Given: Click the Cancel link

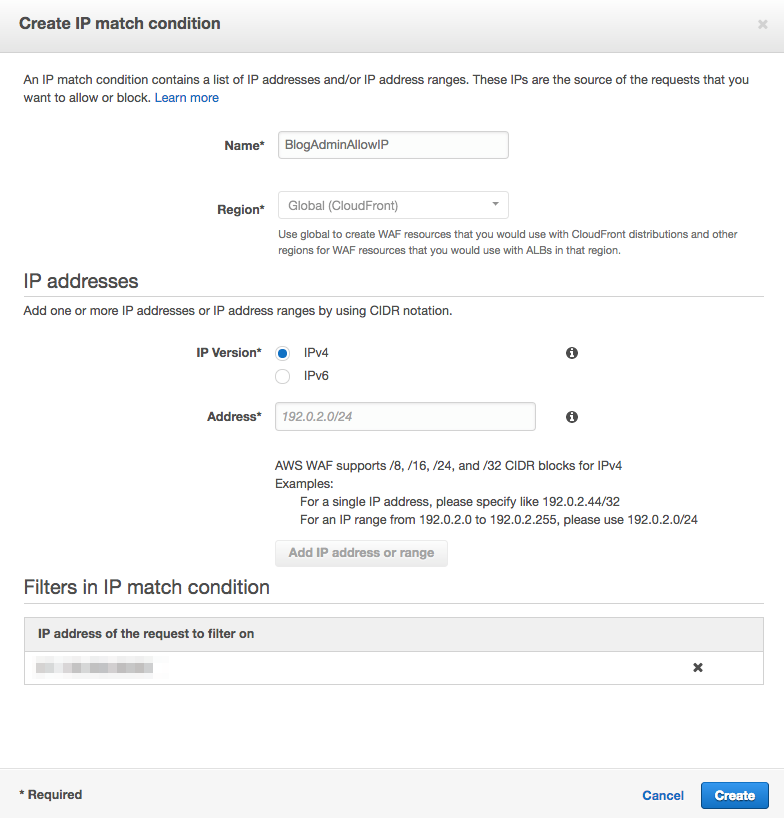Looking at the screenshot, I should pos(662,795).
